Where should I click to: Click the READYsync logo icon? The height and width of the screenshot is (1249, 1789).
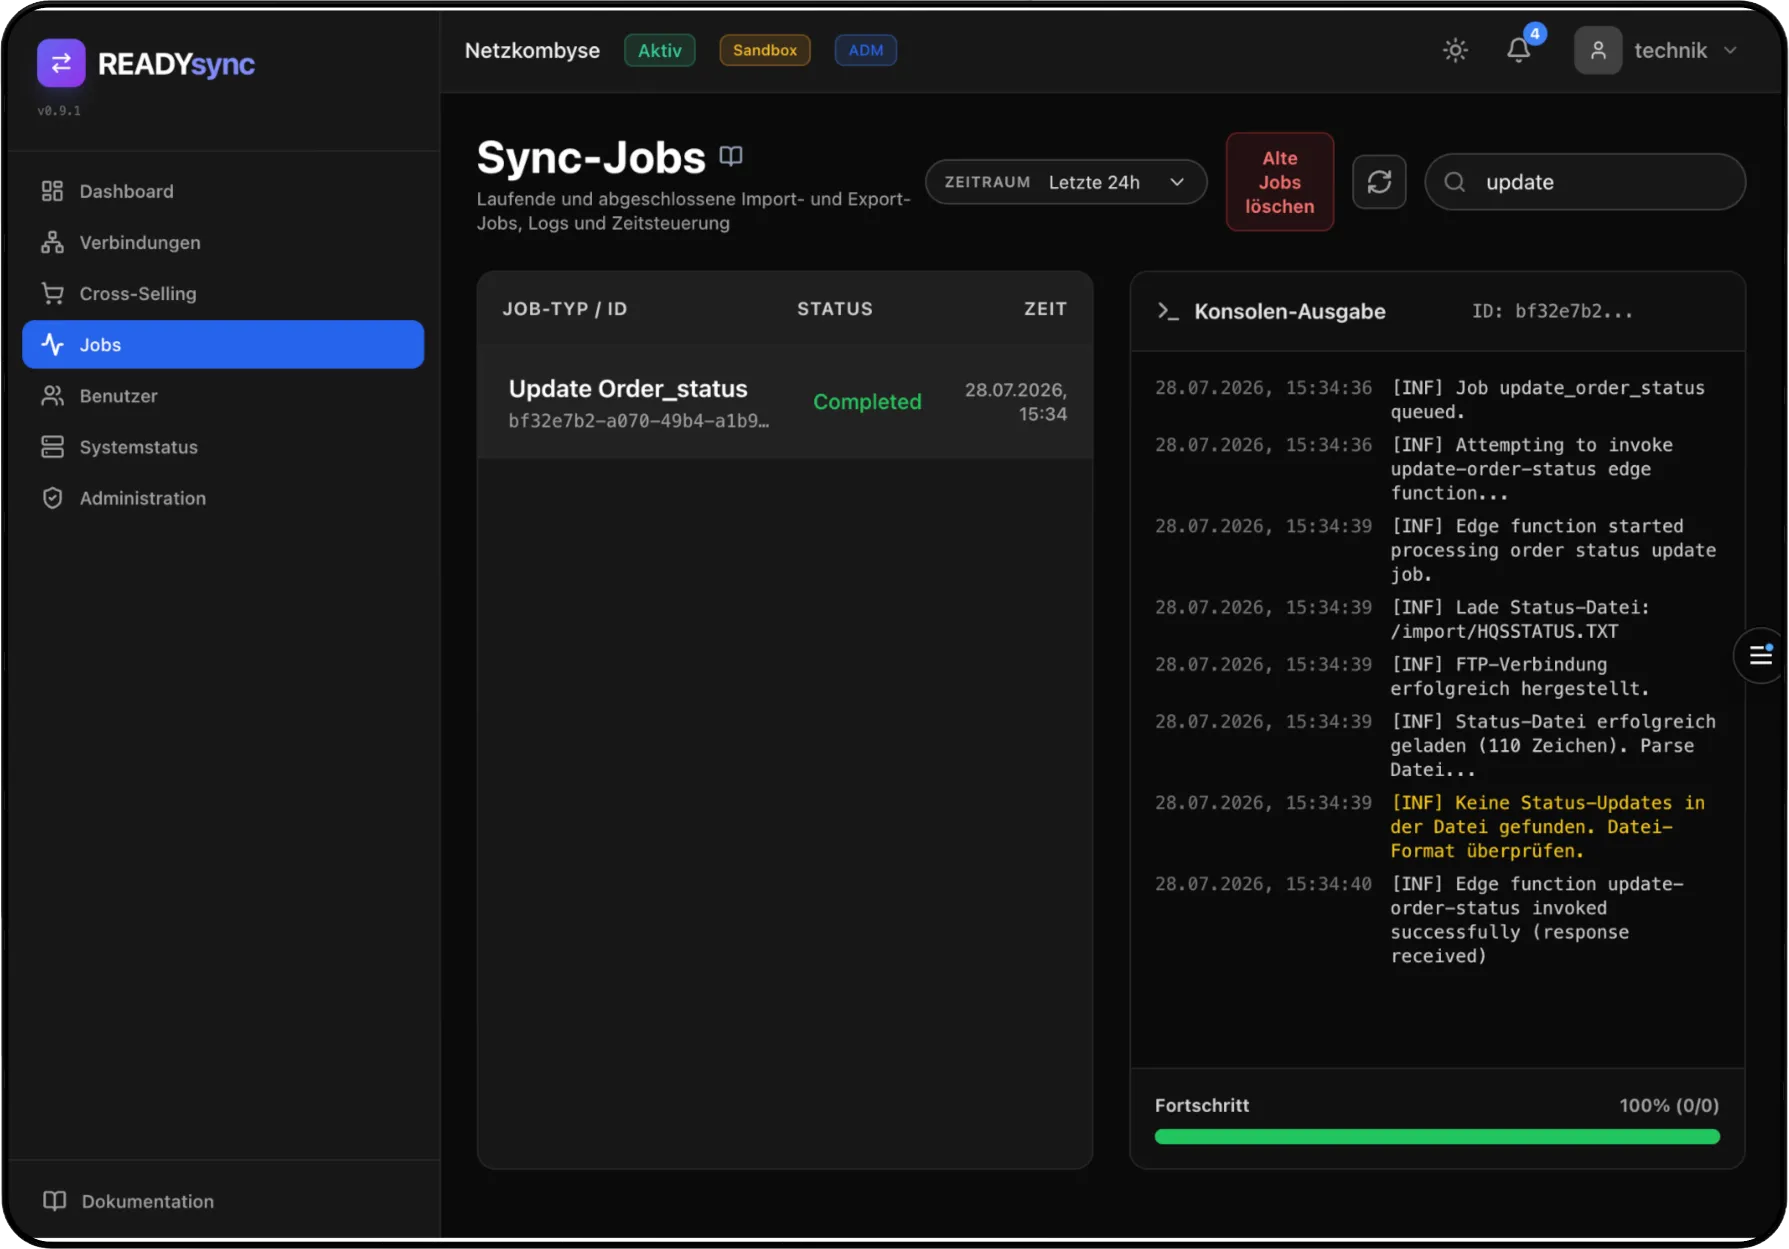(61, 64)
